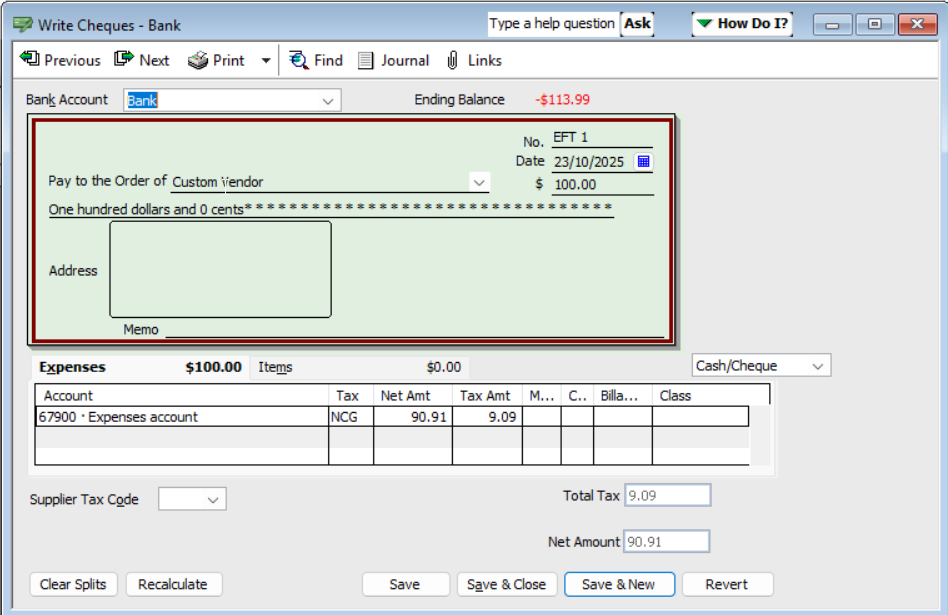The image size is (948, 615).
Task: Click the Memo line field
Action: tap(415, 329)
